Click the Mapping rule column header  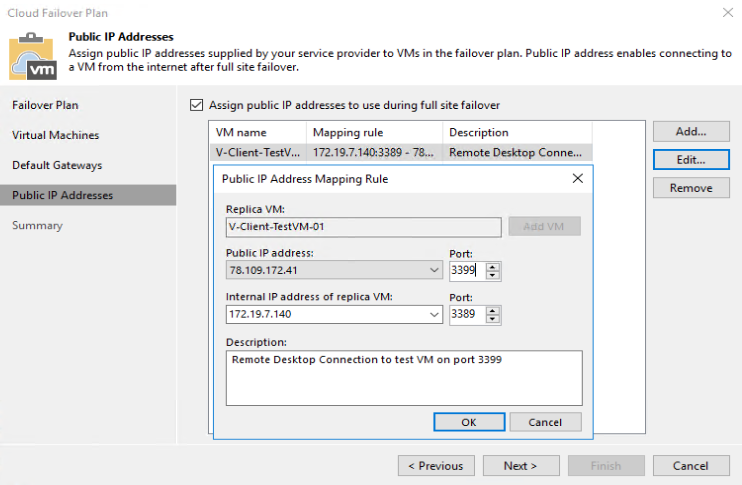tap(374, 132)
